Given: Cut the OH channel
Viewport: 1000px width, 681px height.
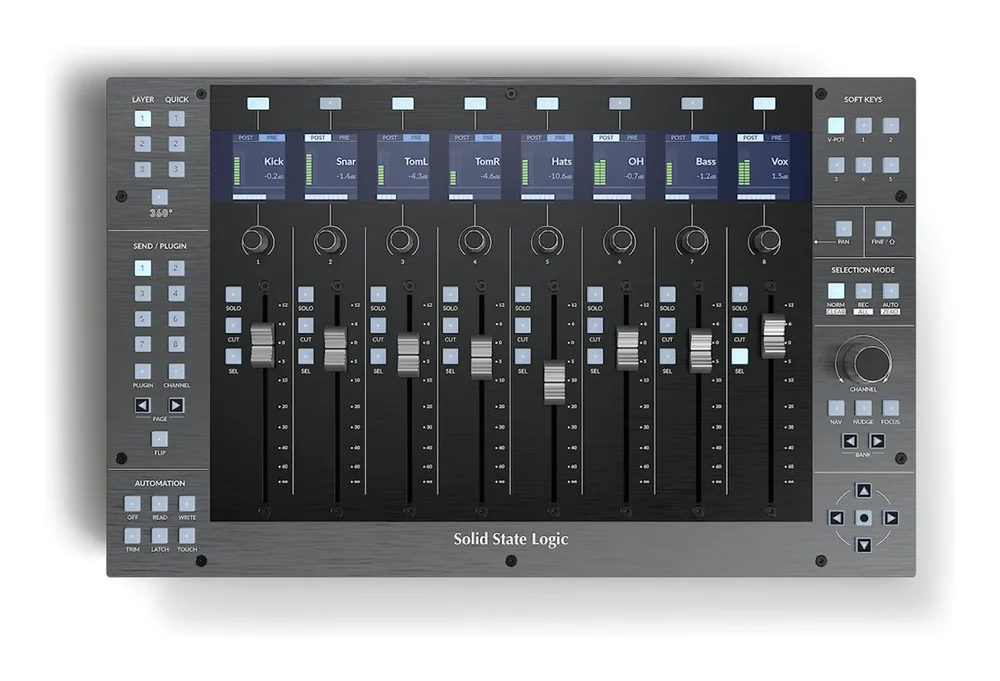Looking at the screenshot, I should click(594, 325).
